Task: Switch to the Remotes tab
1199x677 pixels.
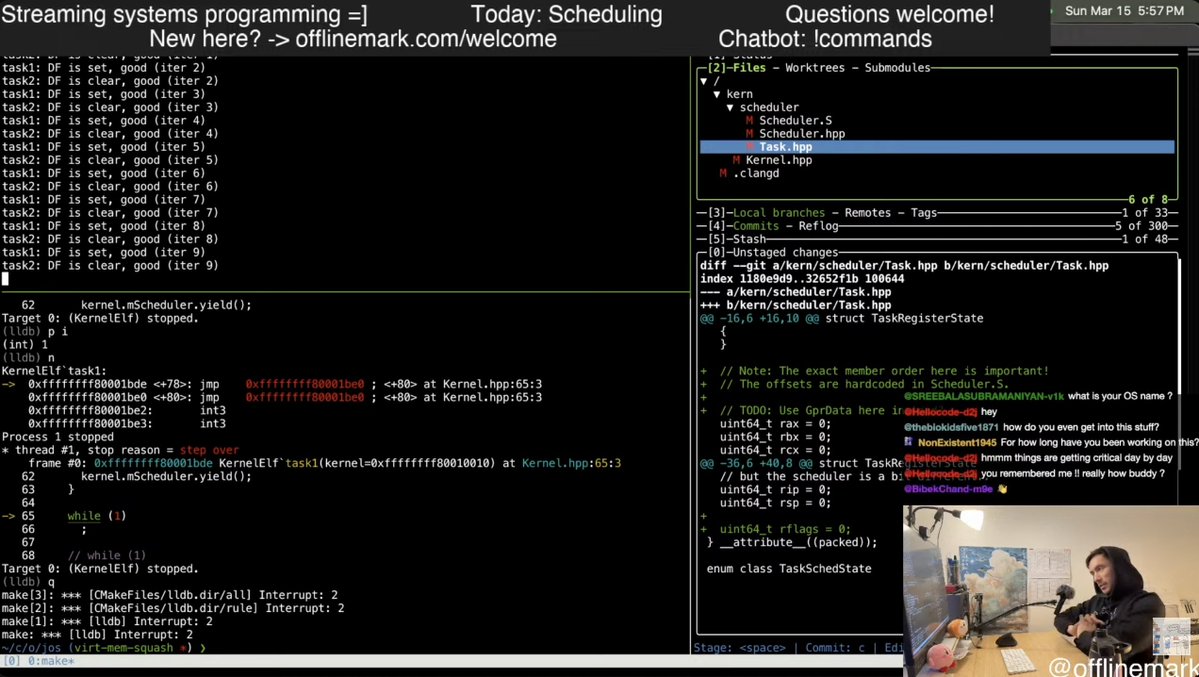Action: [x=867, y=213]
